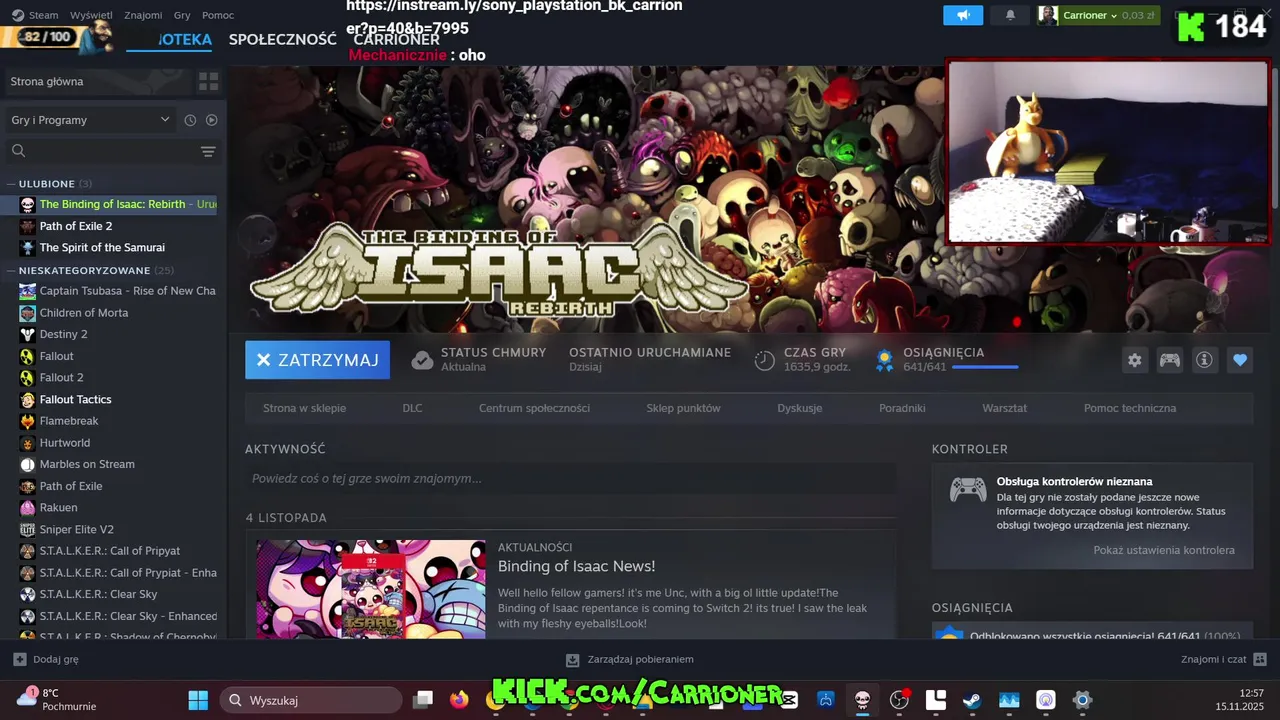Switch to the SPOŁECZNOŚĆ tab
The width and height of the screenshot is (1280, 720).
pos(282,39)
